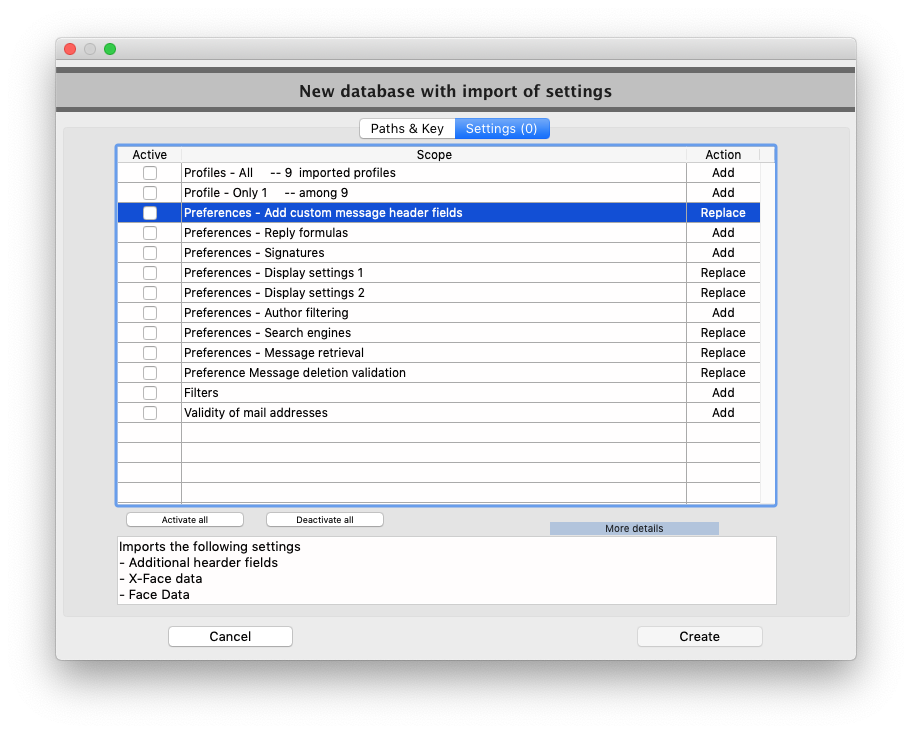The width and height of the screenshot is (912, 734).
Task: Check the Active box for Profiles - All
Action: tap(149, 172)
